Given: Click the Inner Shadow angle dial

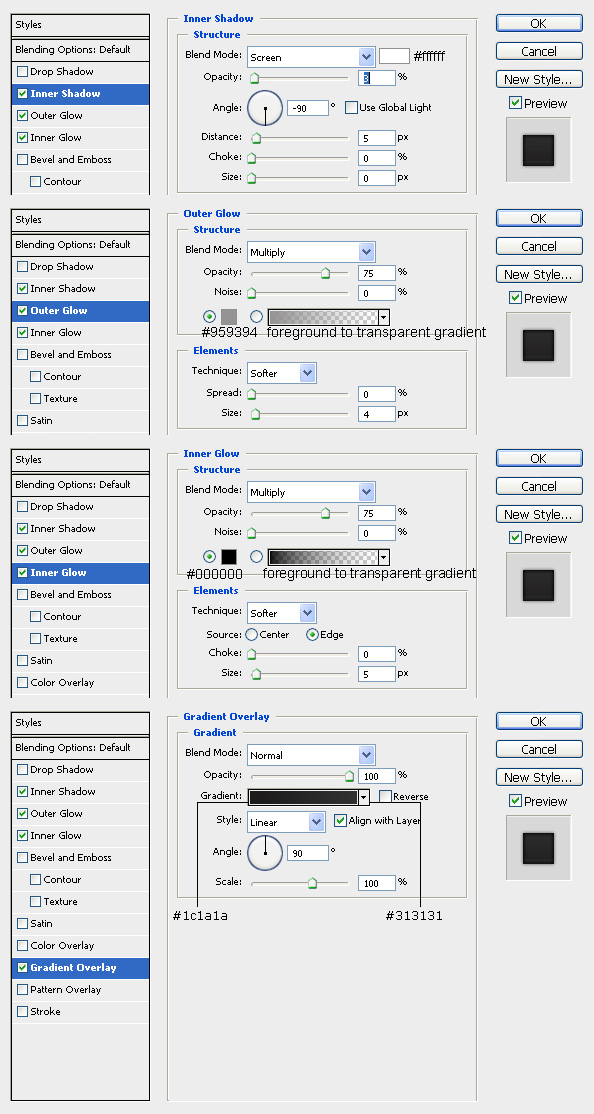Looking at the screenshot, I should [265, 108].
